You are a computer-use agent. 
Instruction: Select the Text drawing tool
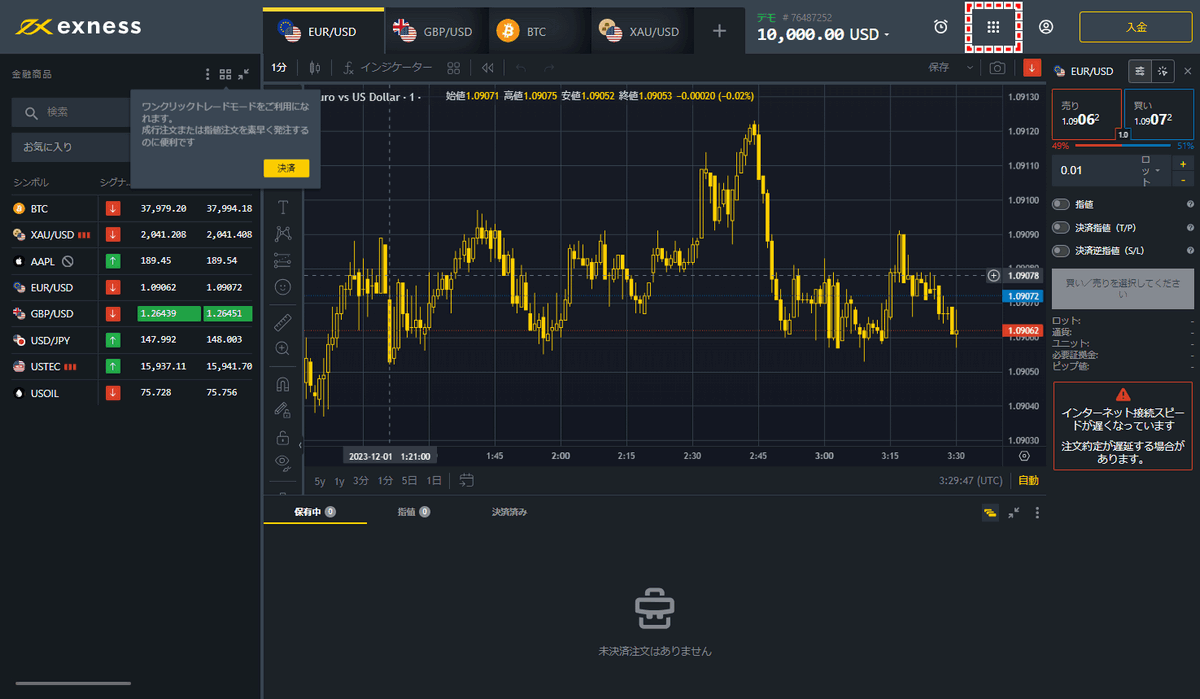[283, 207]
